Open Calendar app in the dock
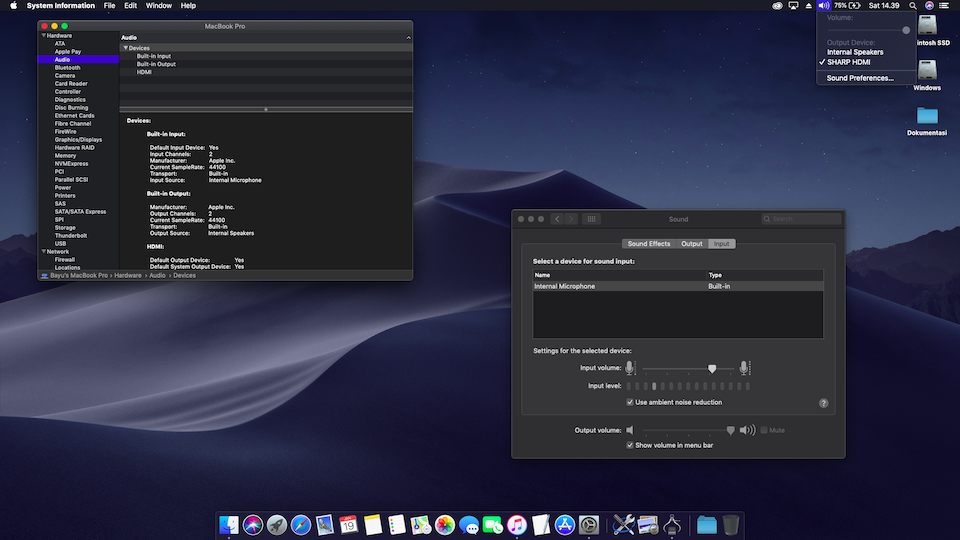This screenshot has width=960, height=540. click(x=348, y=525)
